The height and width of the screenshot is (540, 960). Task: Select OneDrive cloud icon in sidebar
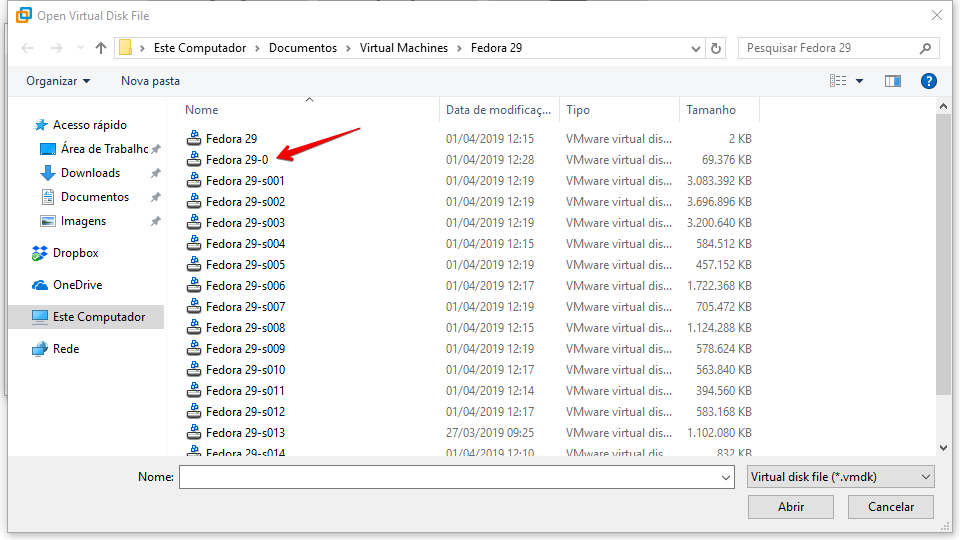[x=40, y=285]
